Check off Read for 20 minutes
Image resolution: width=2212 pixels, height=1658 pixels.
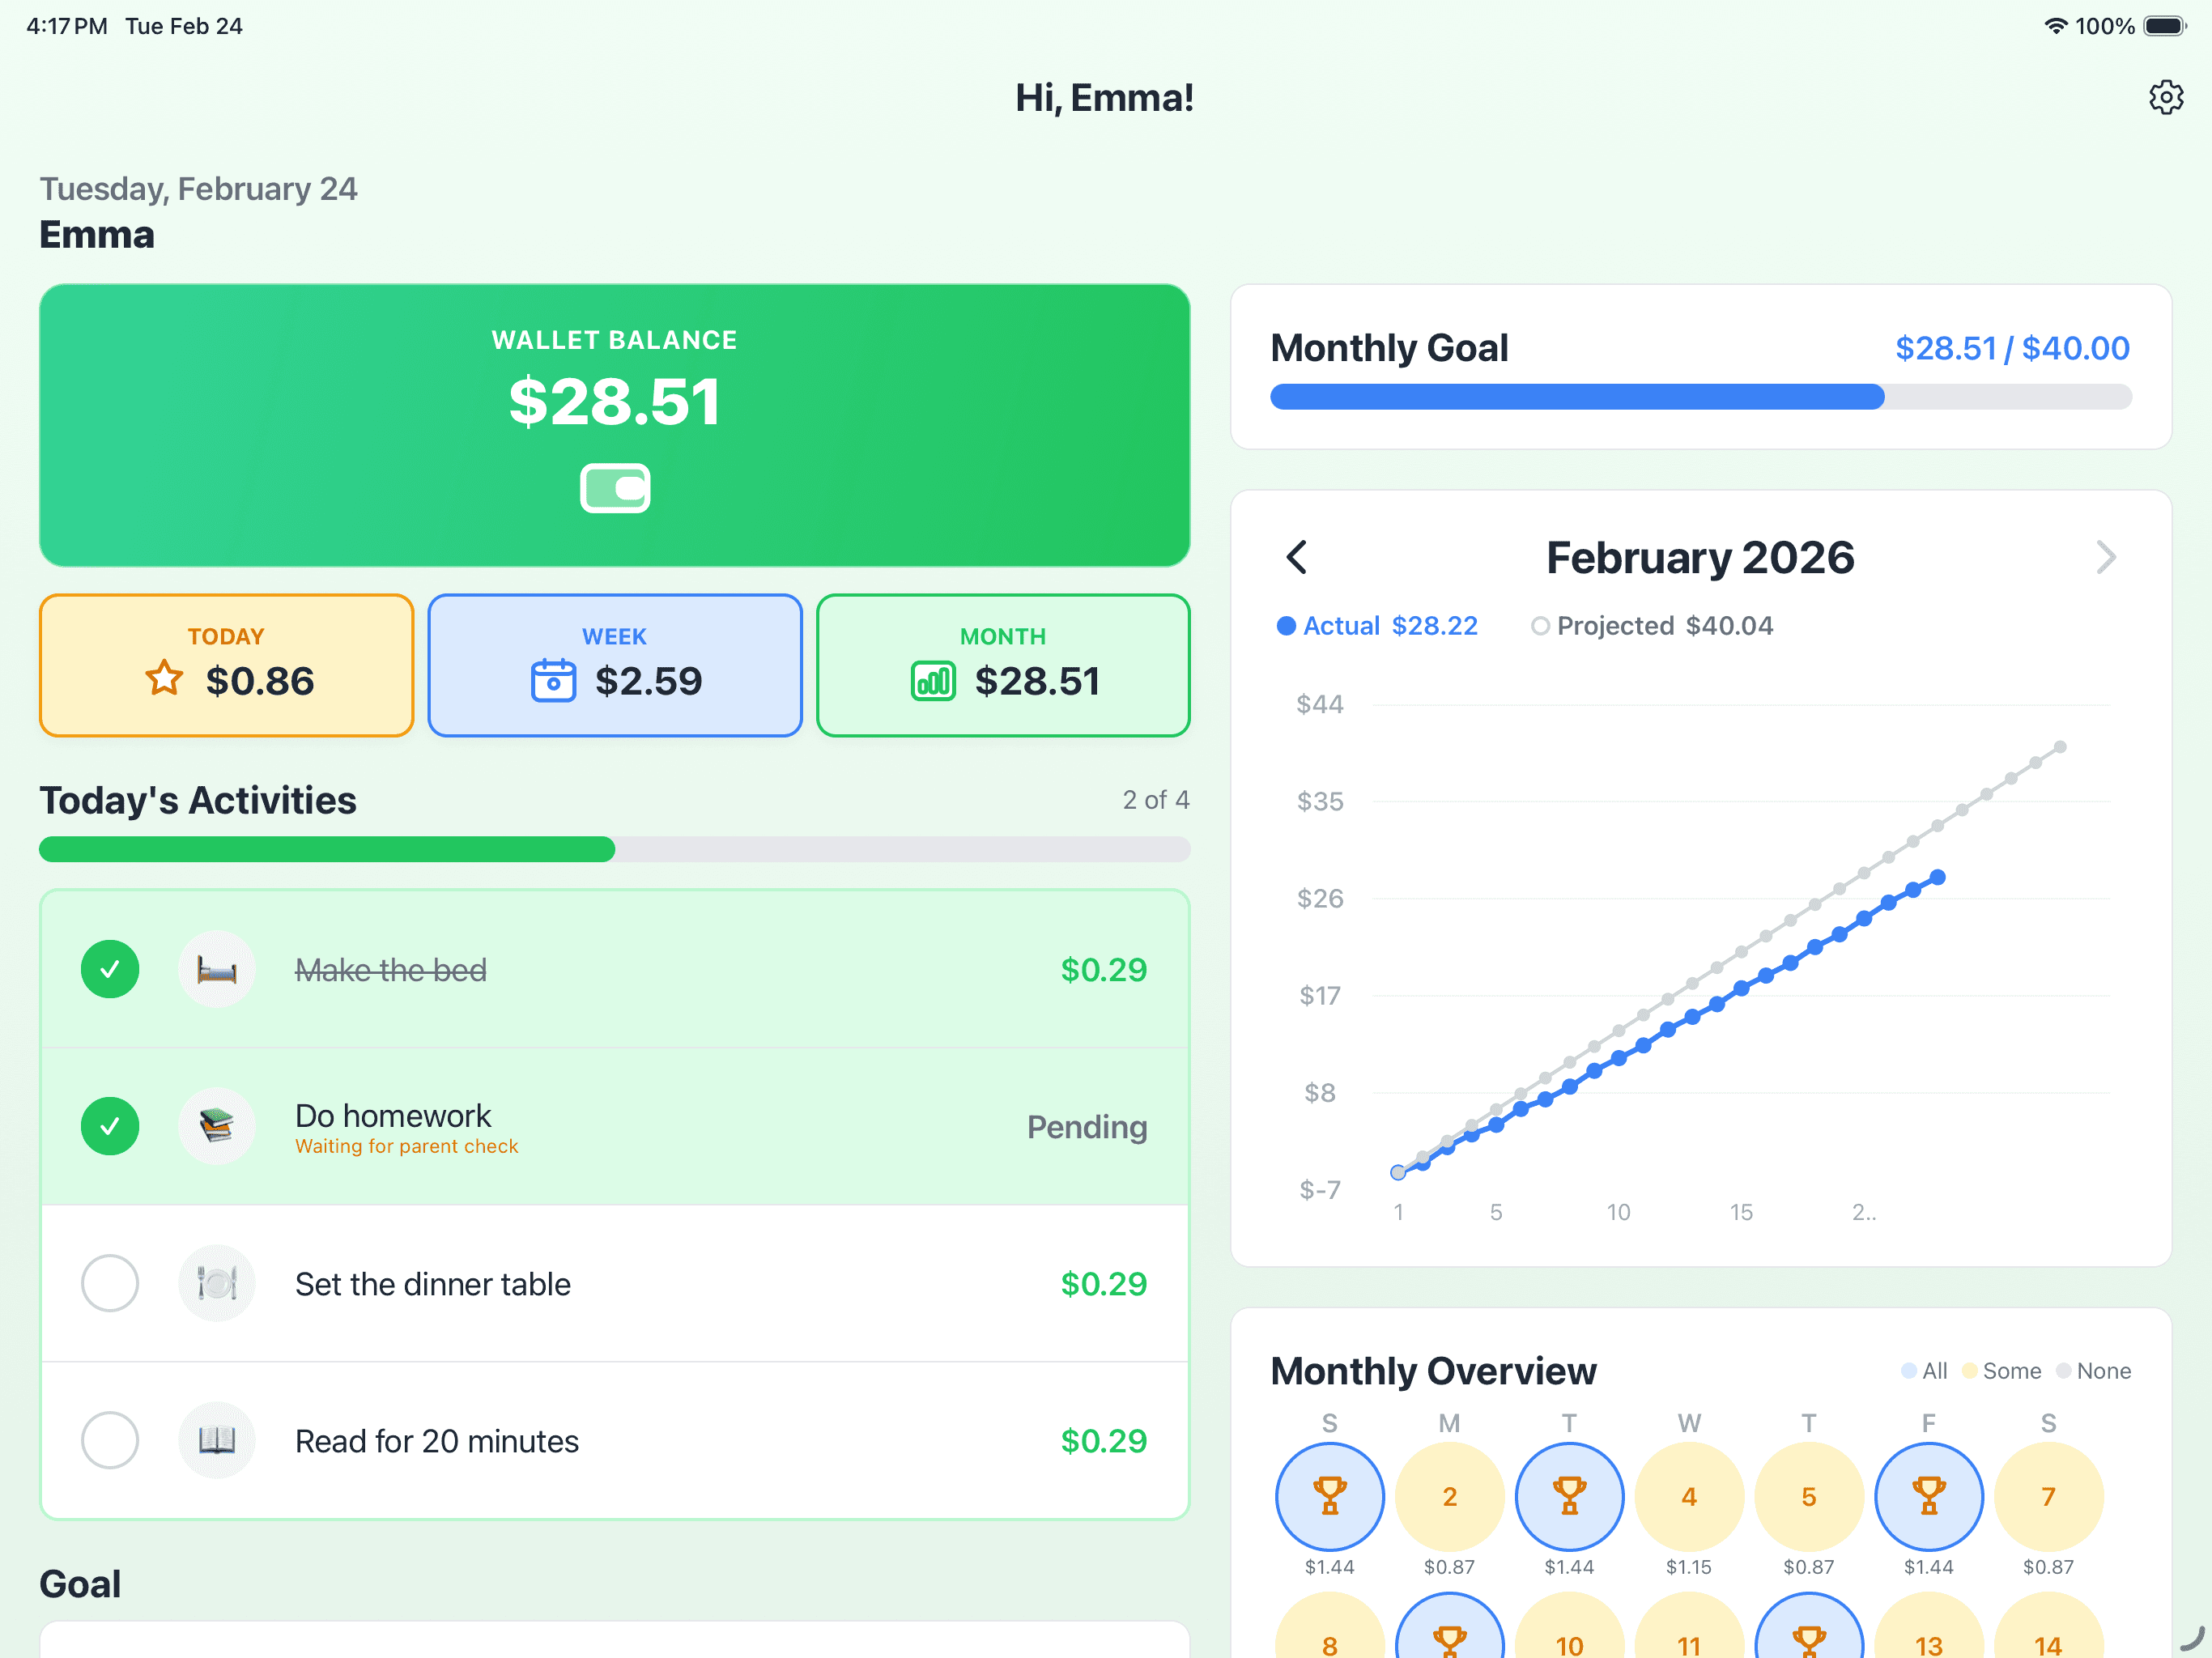coord(110,1440)
